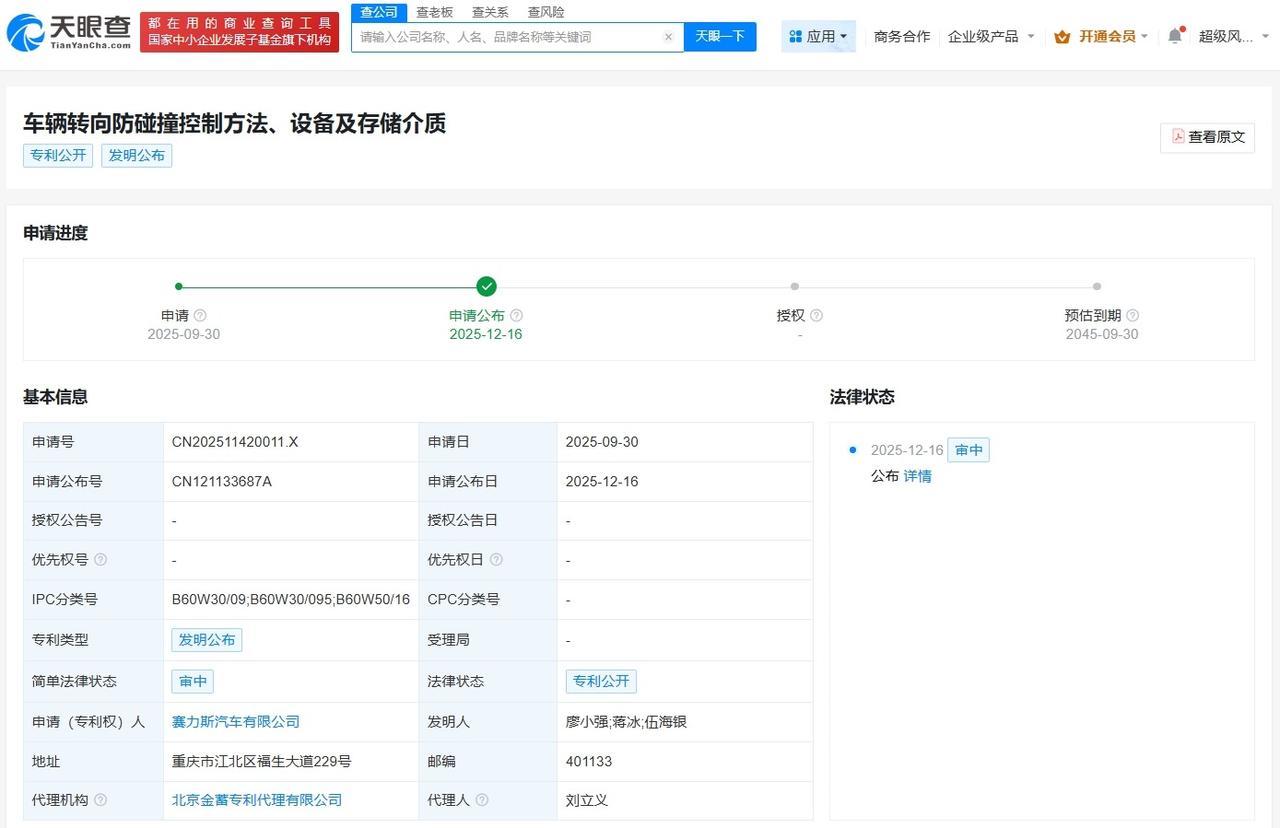Click the question mark beside 申请 step
The width and height of the screenshot is (1280, 828).
point(199,314)
